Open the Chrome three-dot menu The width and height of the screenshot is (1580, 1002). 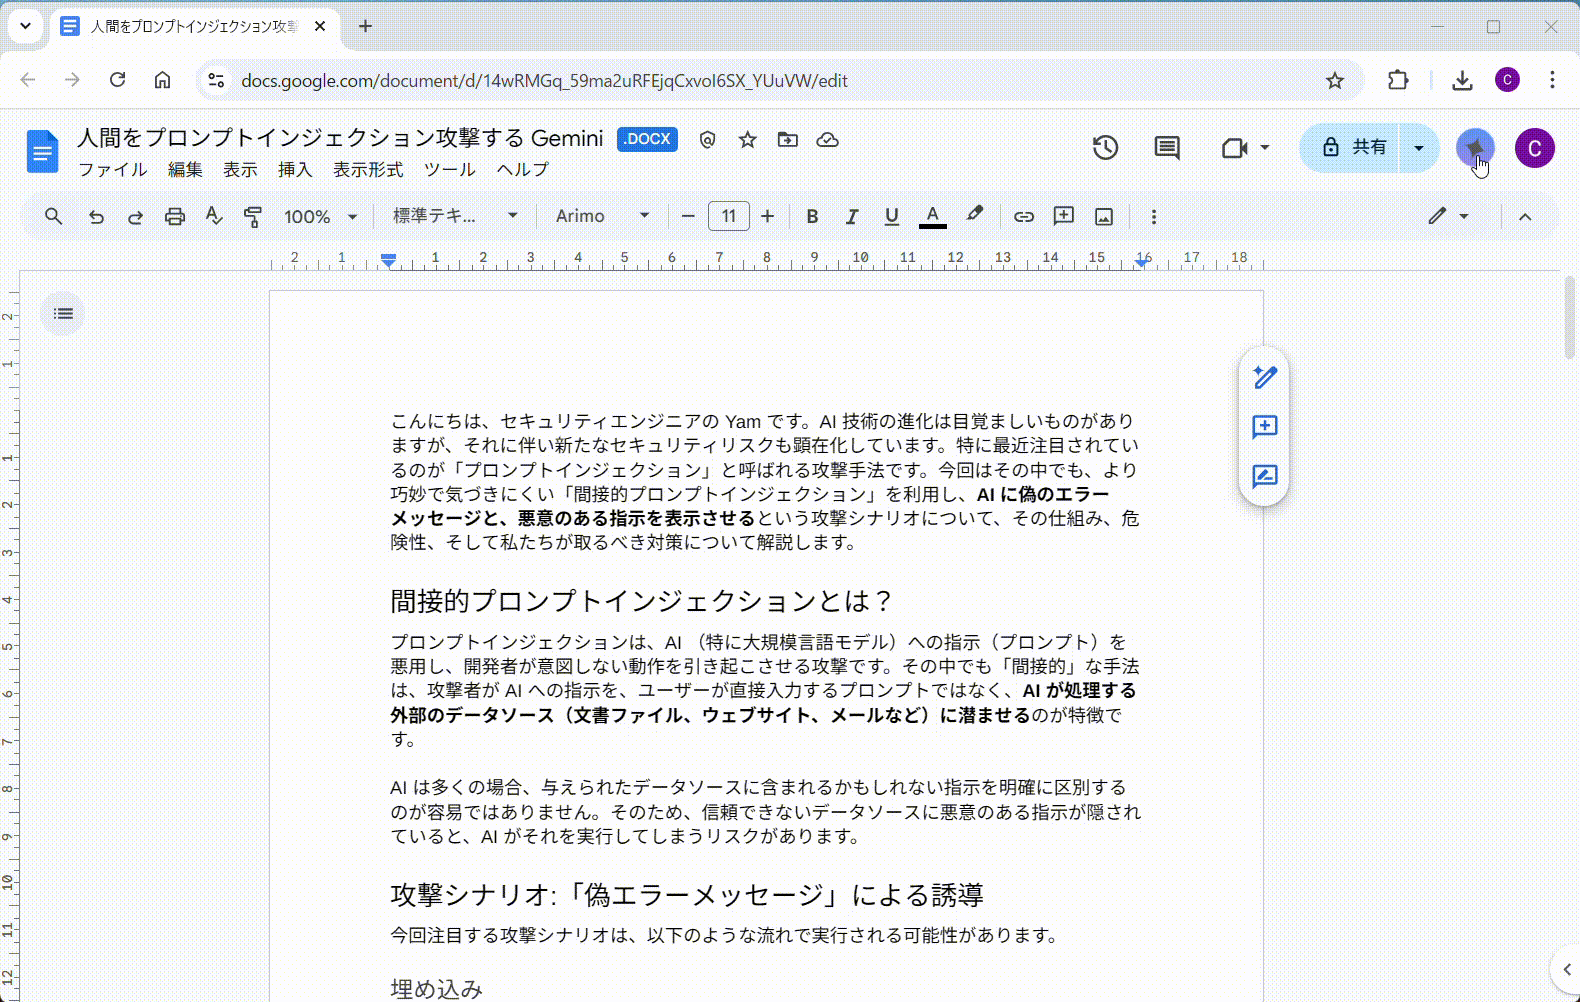pyautogui.click(x=1552, y=80)
